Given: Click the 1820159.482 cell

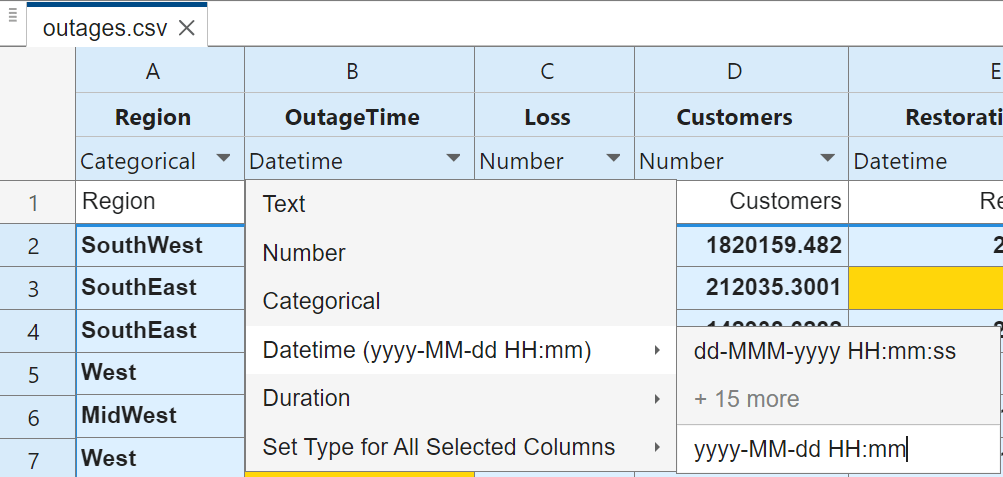Looking at the screenshot, I should (762, 245).
